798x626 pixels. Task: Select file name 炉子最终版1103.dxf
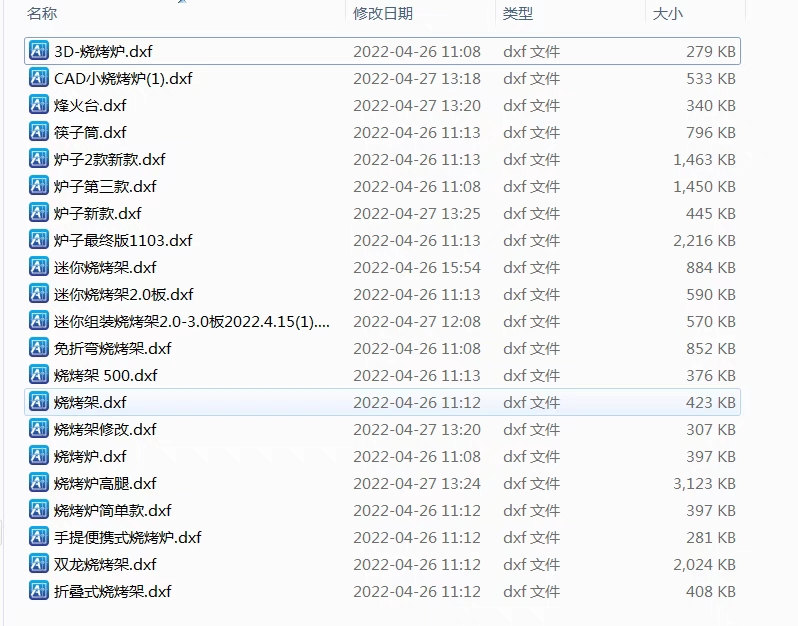click(123, 240)
